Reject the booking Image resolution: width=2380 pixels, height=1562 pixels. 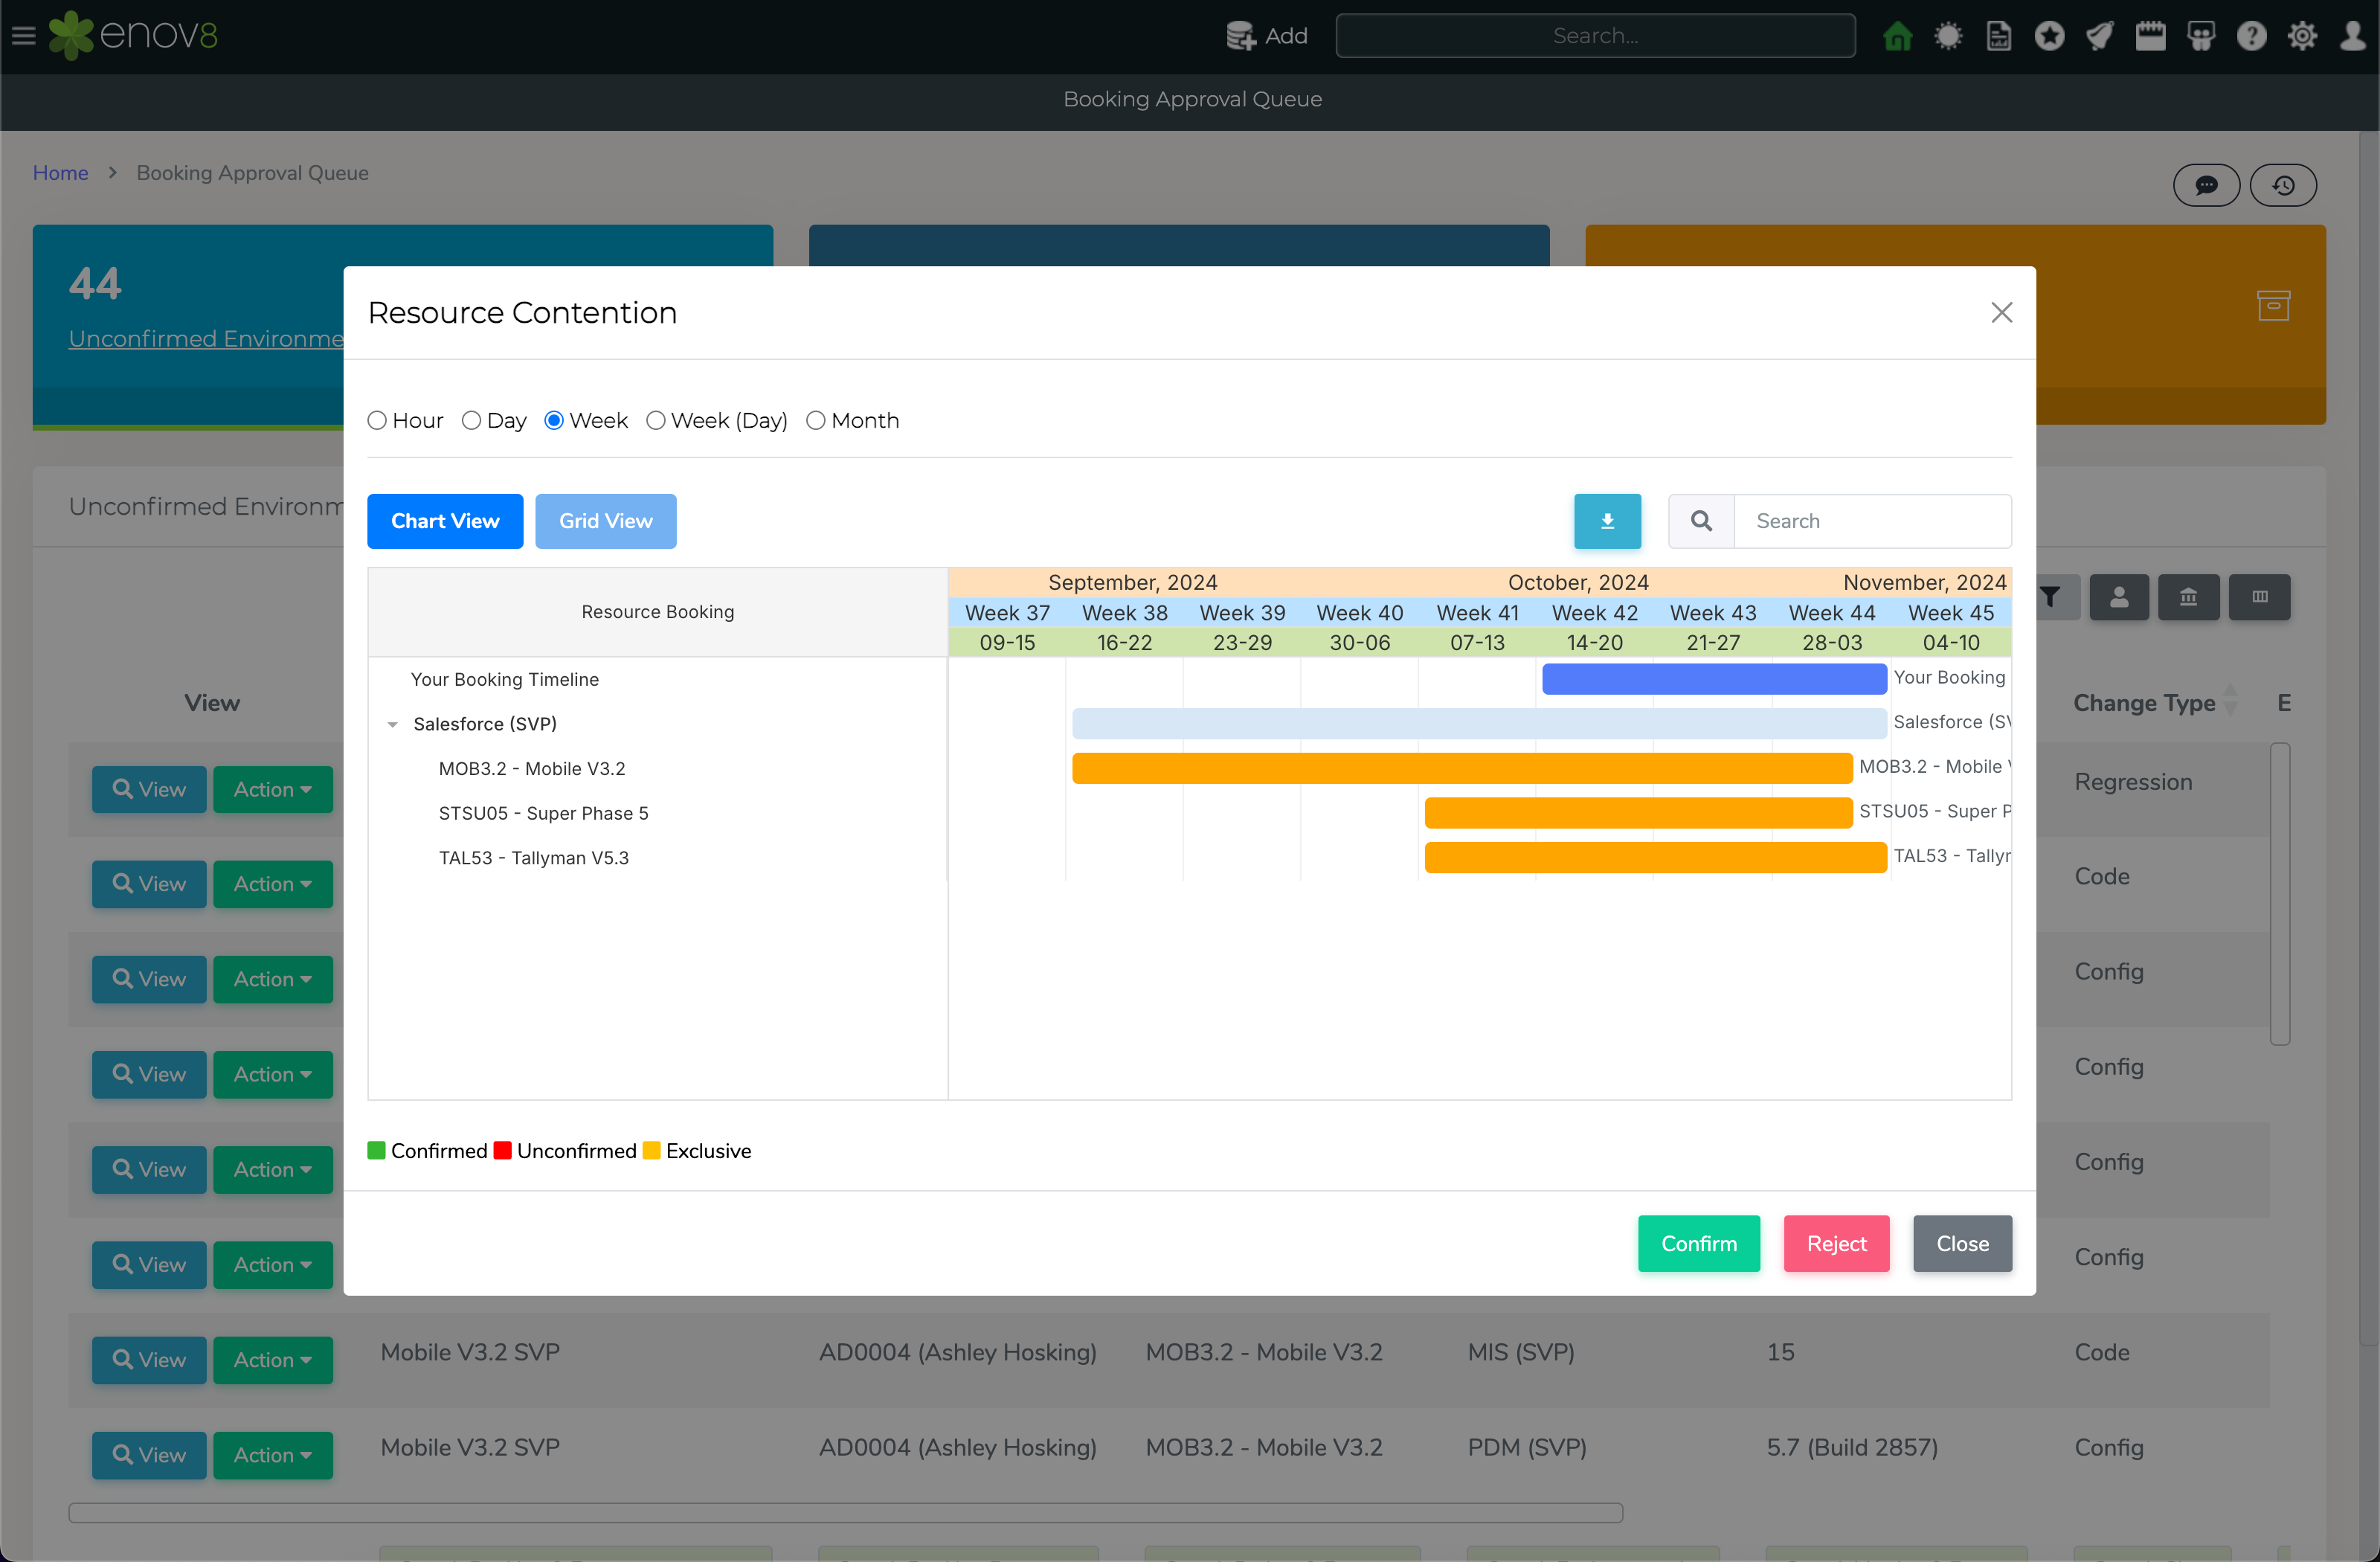[1836, 1243]
